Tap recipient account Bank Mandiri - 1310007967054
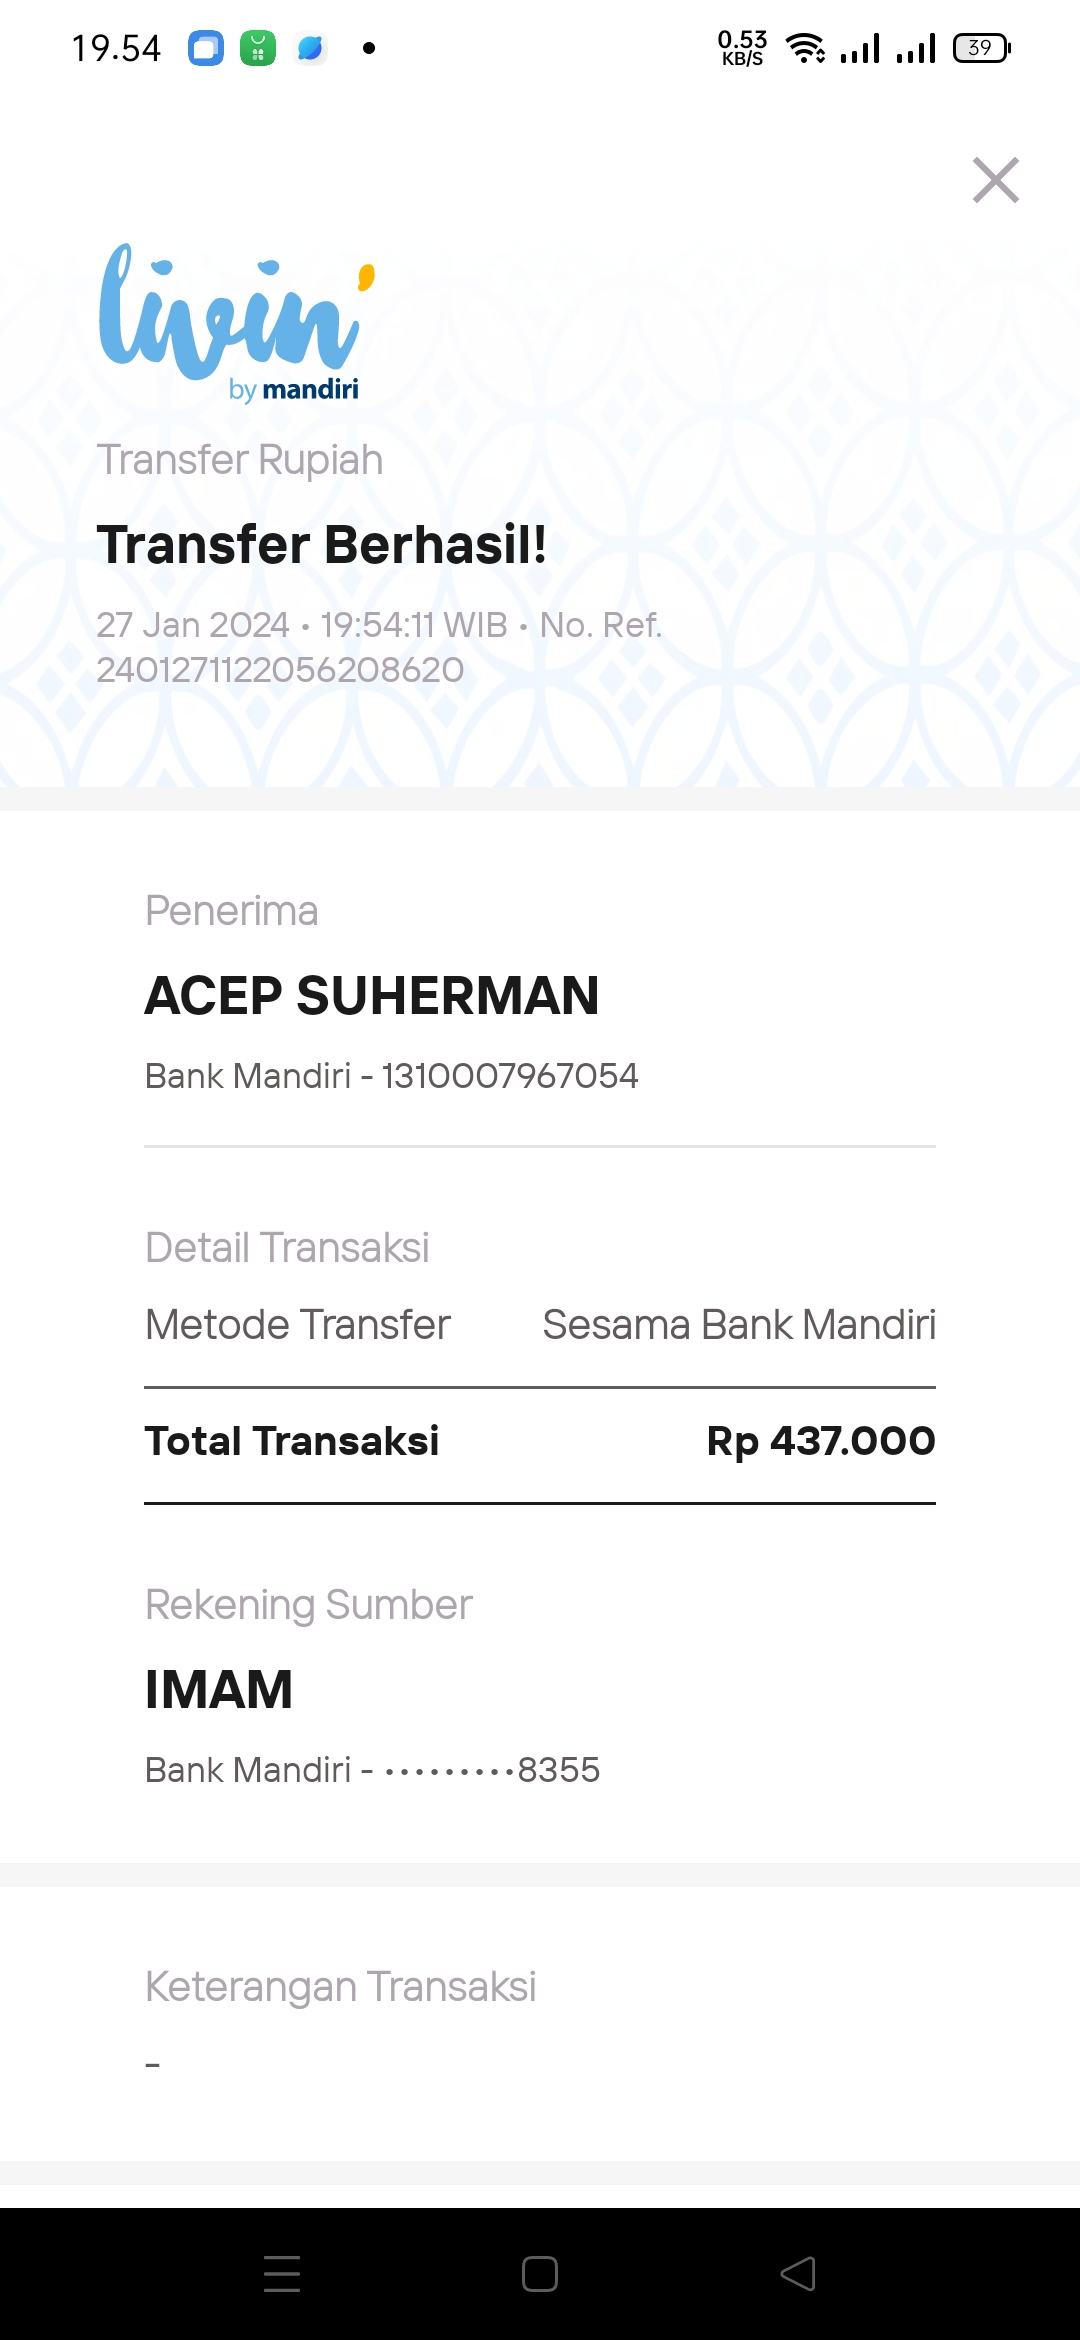The image size is (1080, 2340). coord(391,1076)
